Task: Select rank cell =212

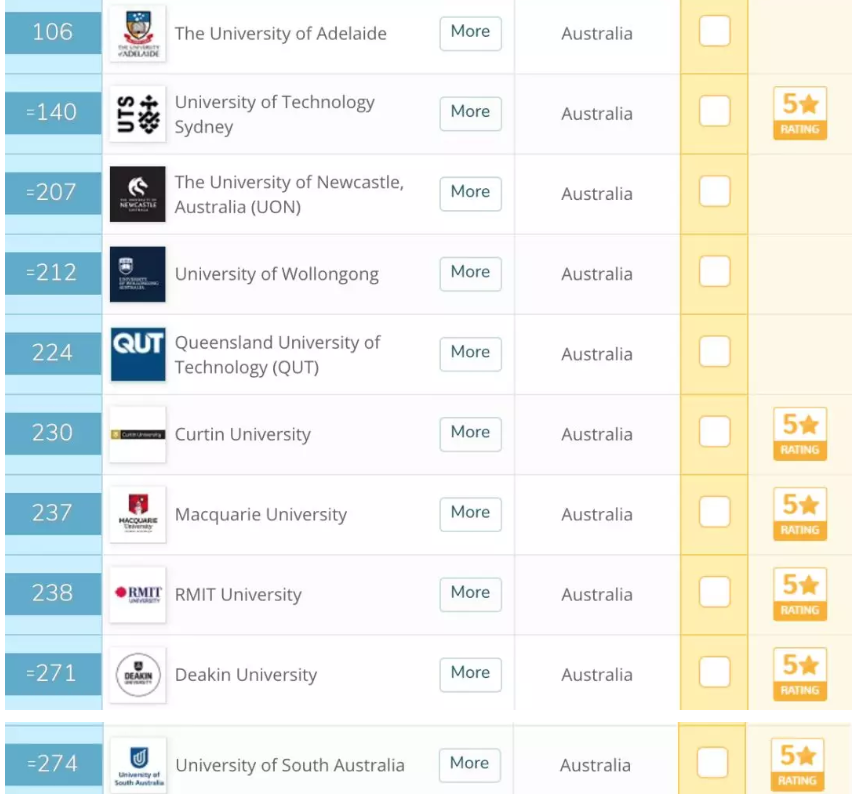Action: [x=53, y=273]
